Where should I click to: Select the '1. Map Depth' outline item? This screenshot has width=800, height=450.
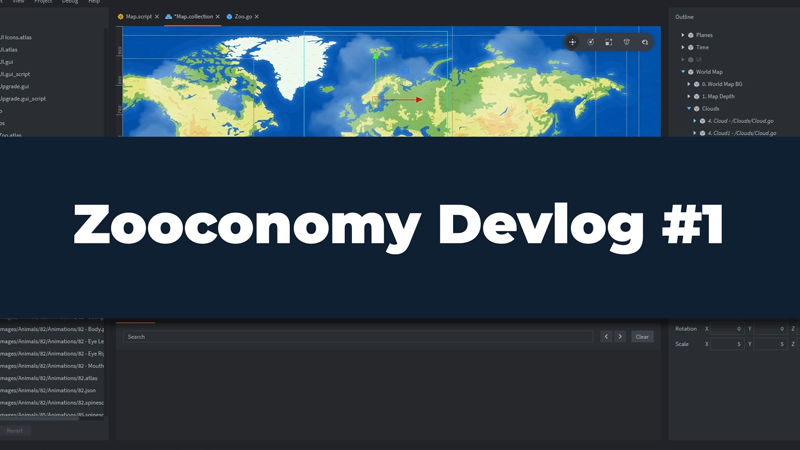[718, 96]
